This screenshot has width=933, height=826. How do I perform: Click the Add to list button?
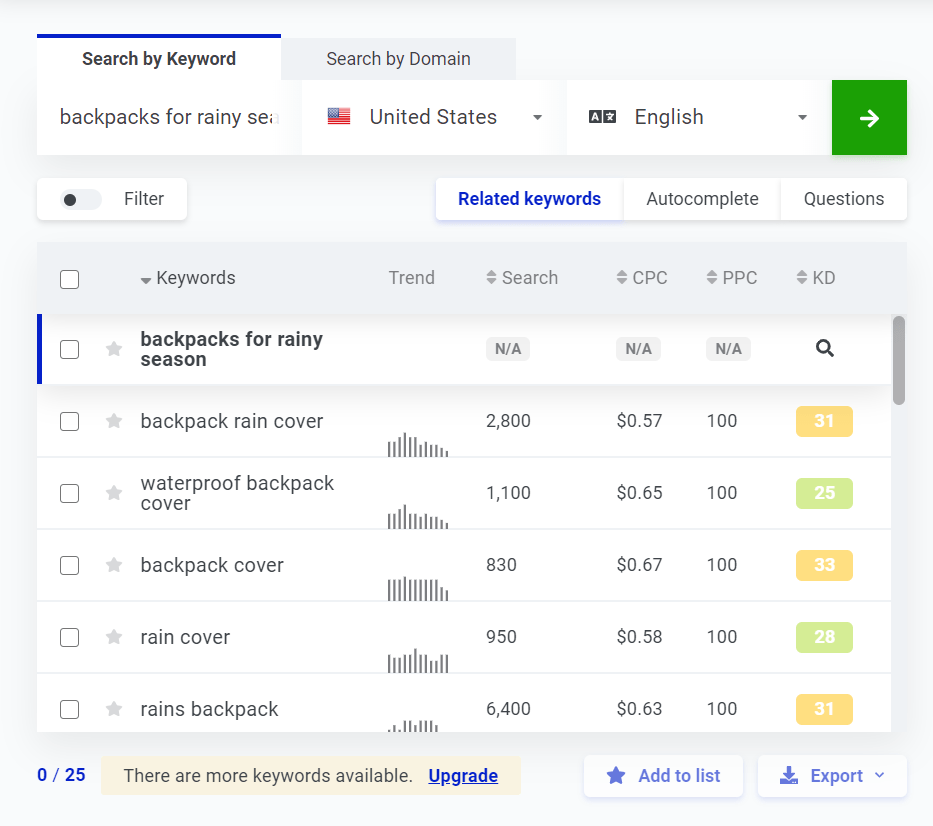coord(663,776)
